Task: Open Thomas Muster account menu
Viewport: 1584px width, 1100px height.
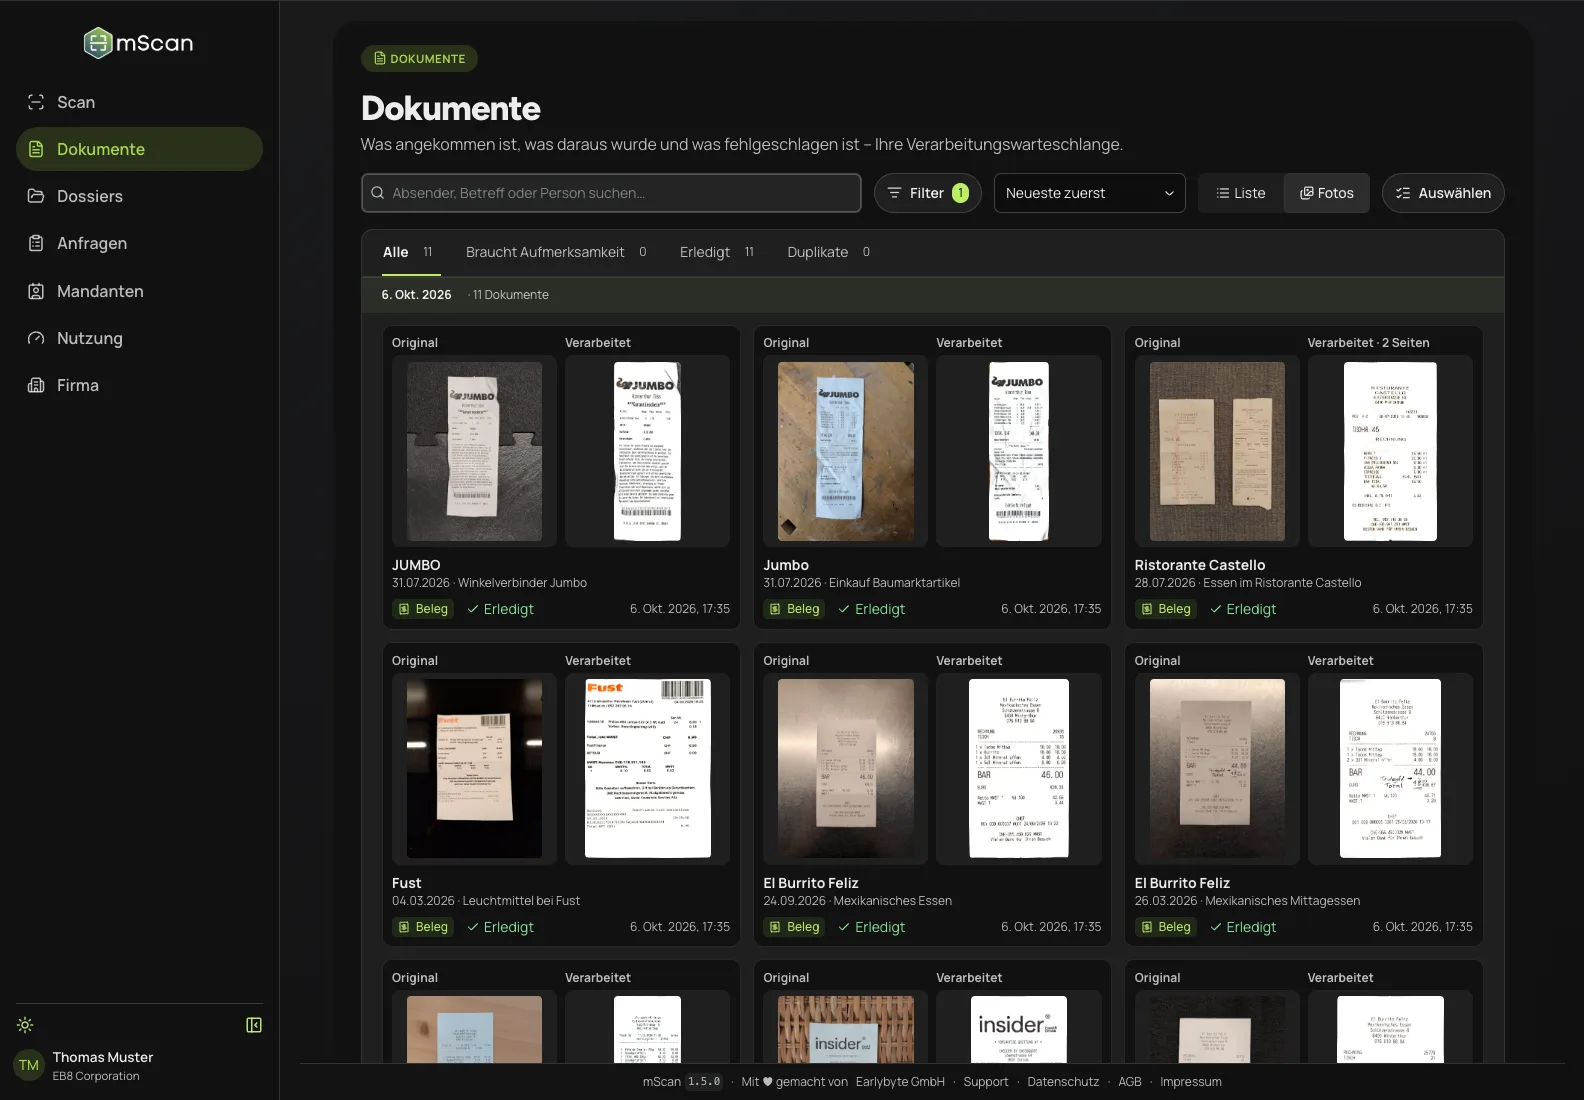Action: [x=139, y=1066]
